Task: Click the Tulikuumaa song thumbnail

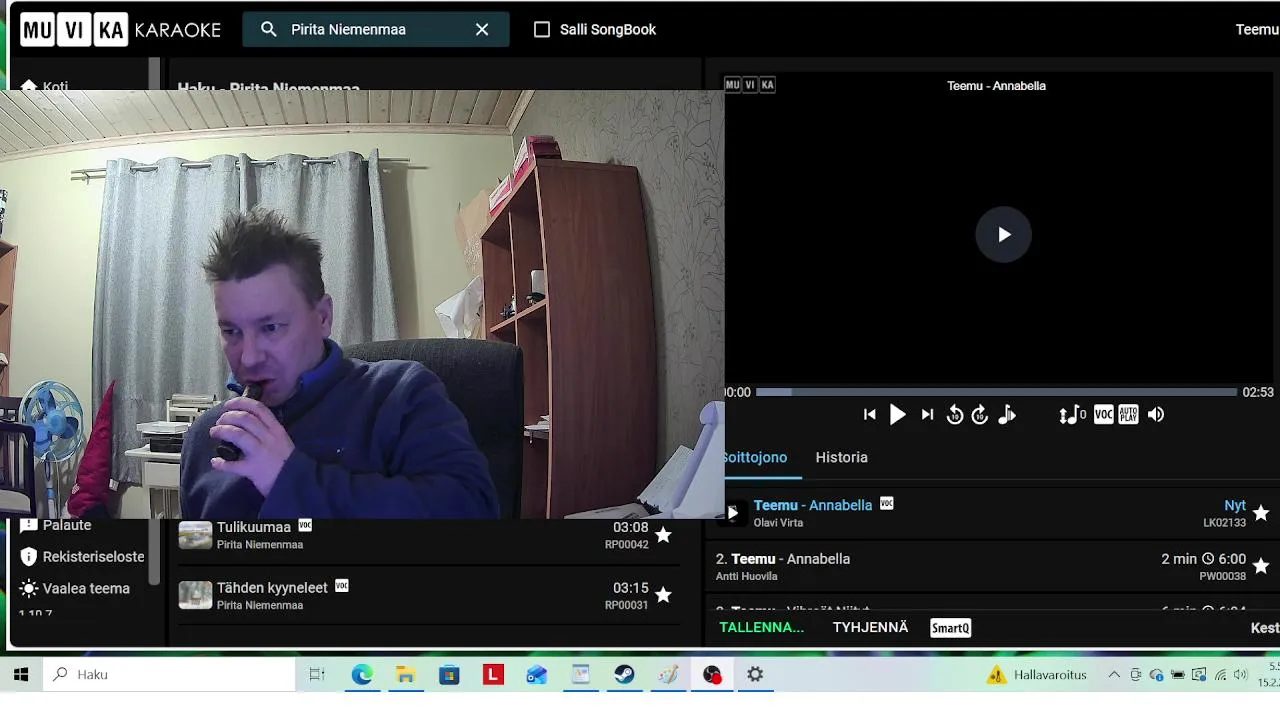Action: pos(195,535)
